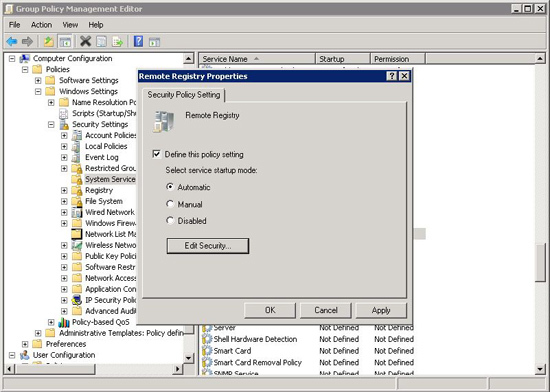The image size is (550, 392).
Task: Click the Wireless Network policies icon
Action: 77,245
